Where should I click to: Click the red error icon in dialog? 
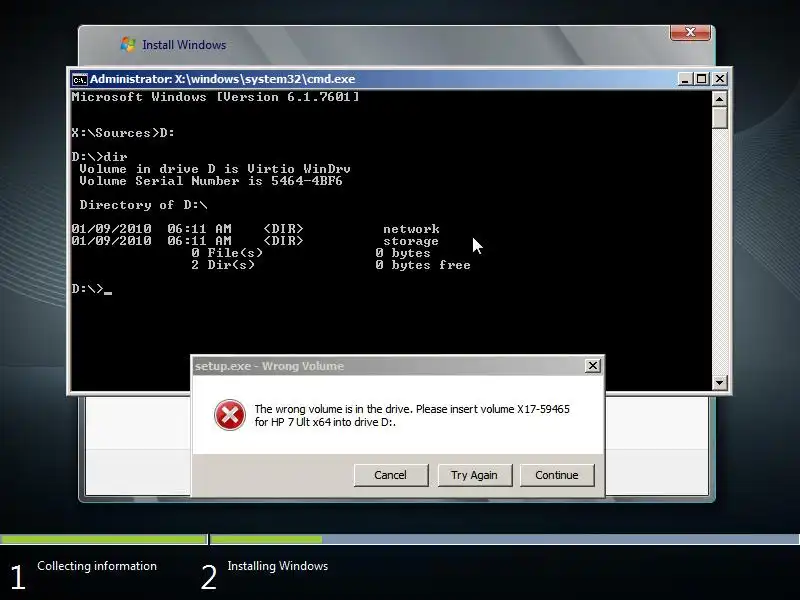230,415
